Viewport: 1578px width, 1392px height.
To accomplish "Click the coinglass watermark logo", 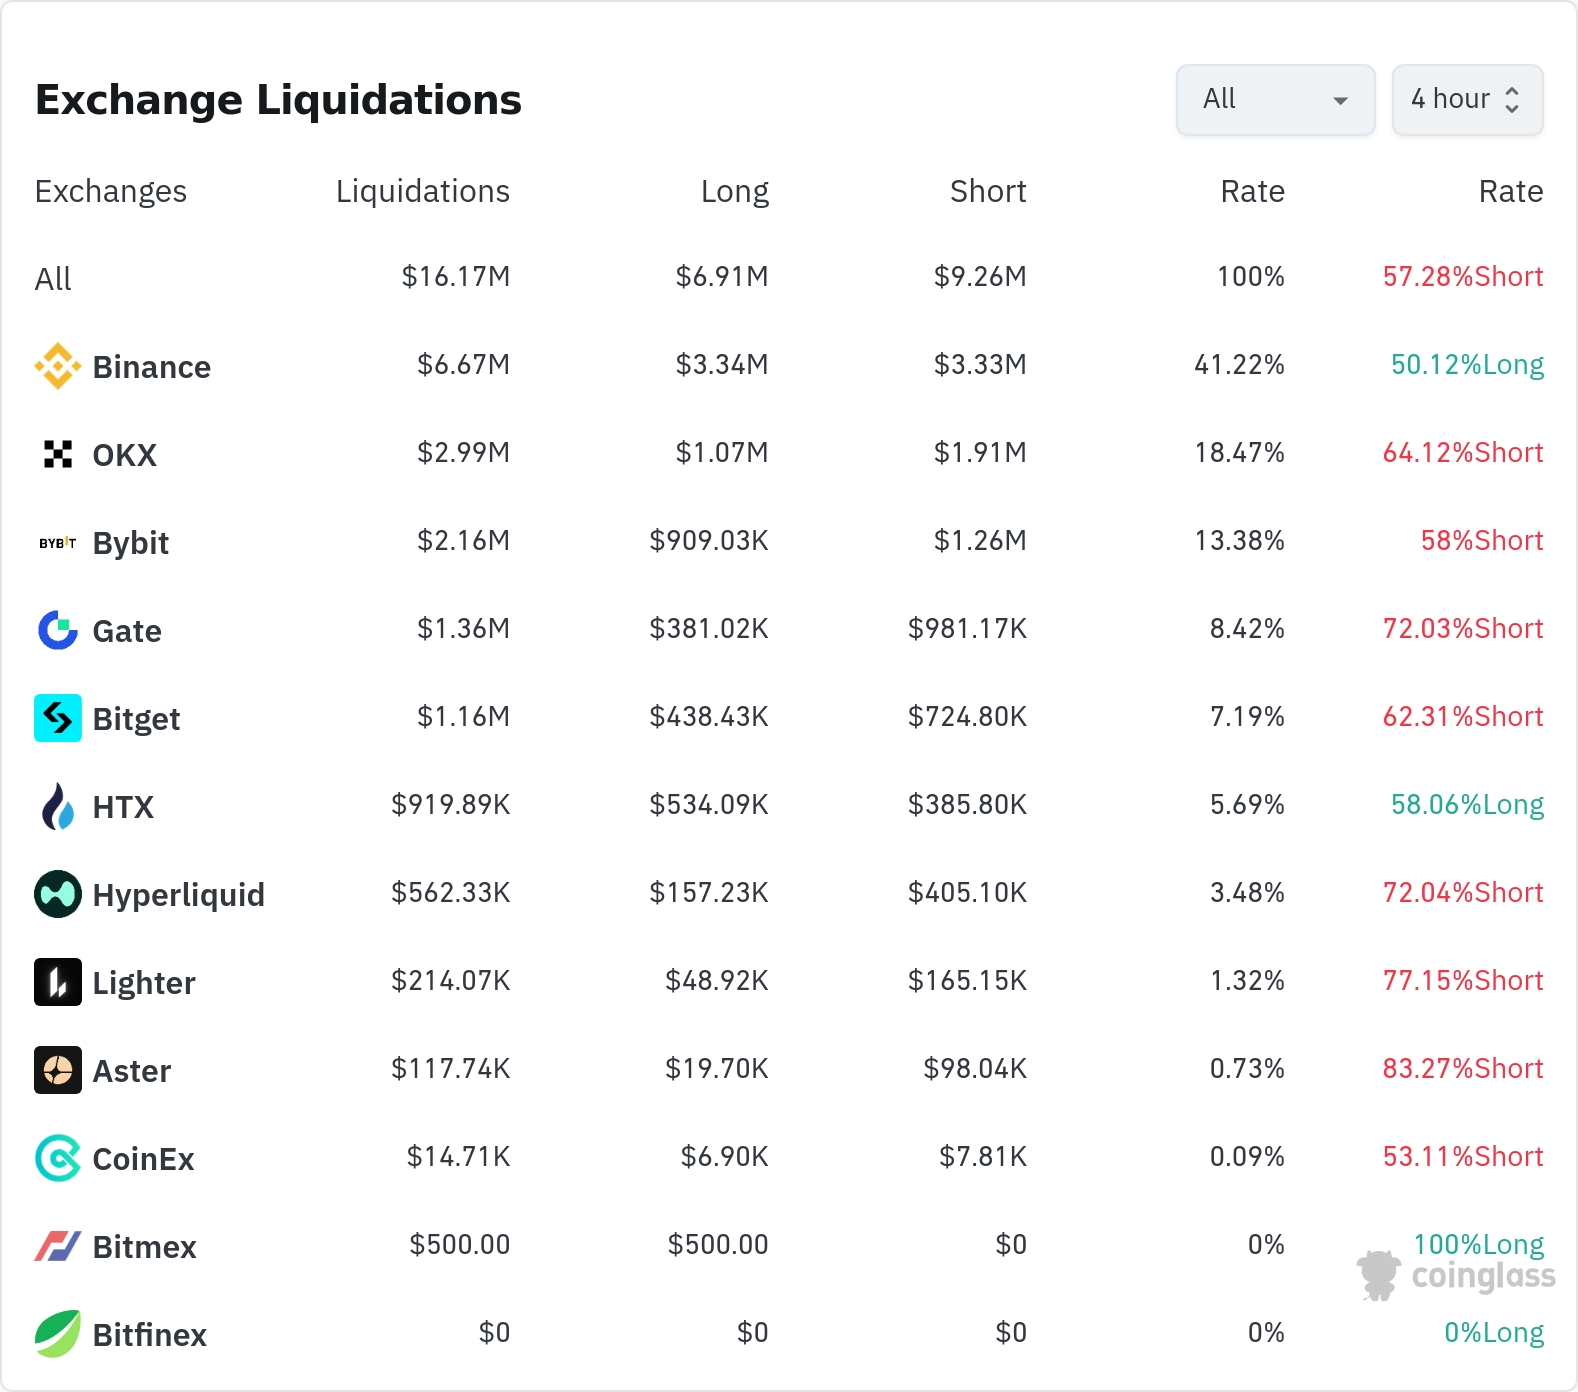I will coord(1456,1276).
